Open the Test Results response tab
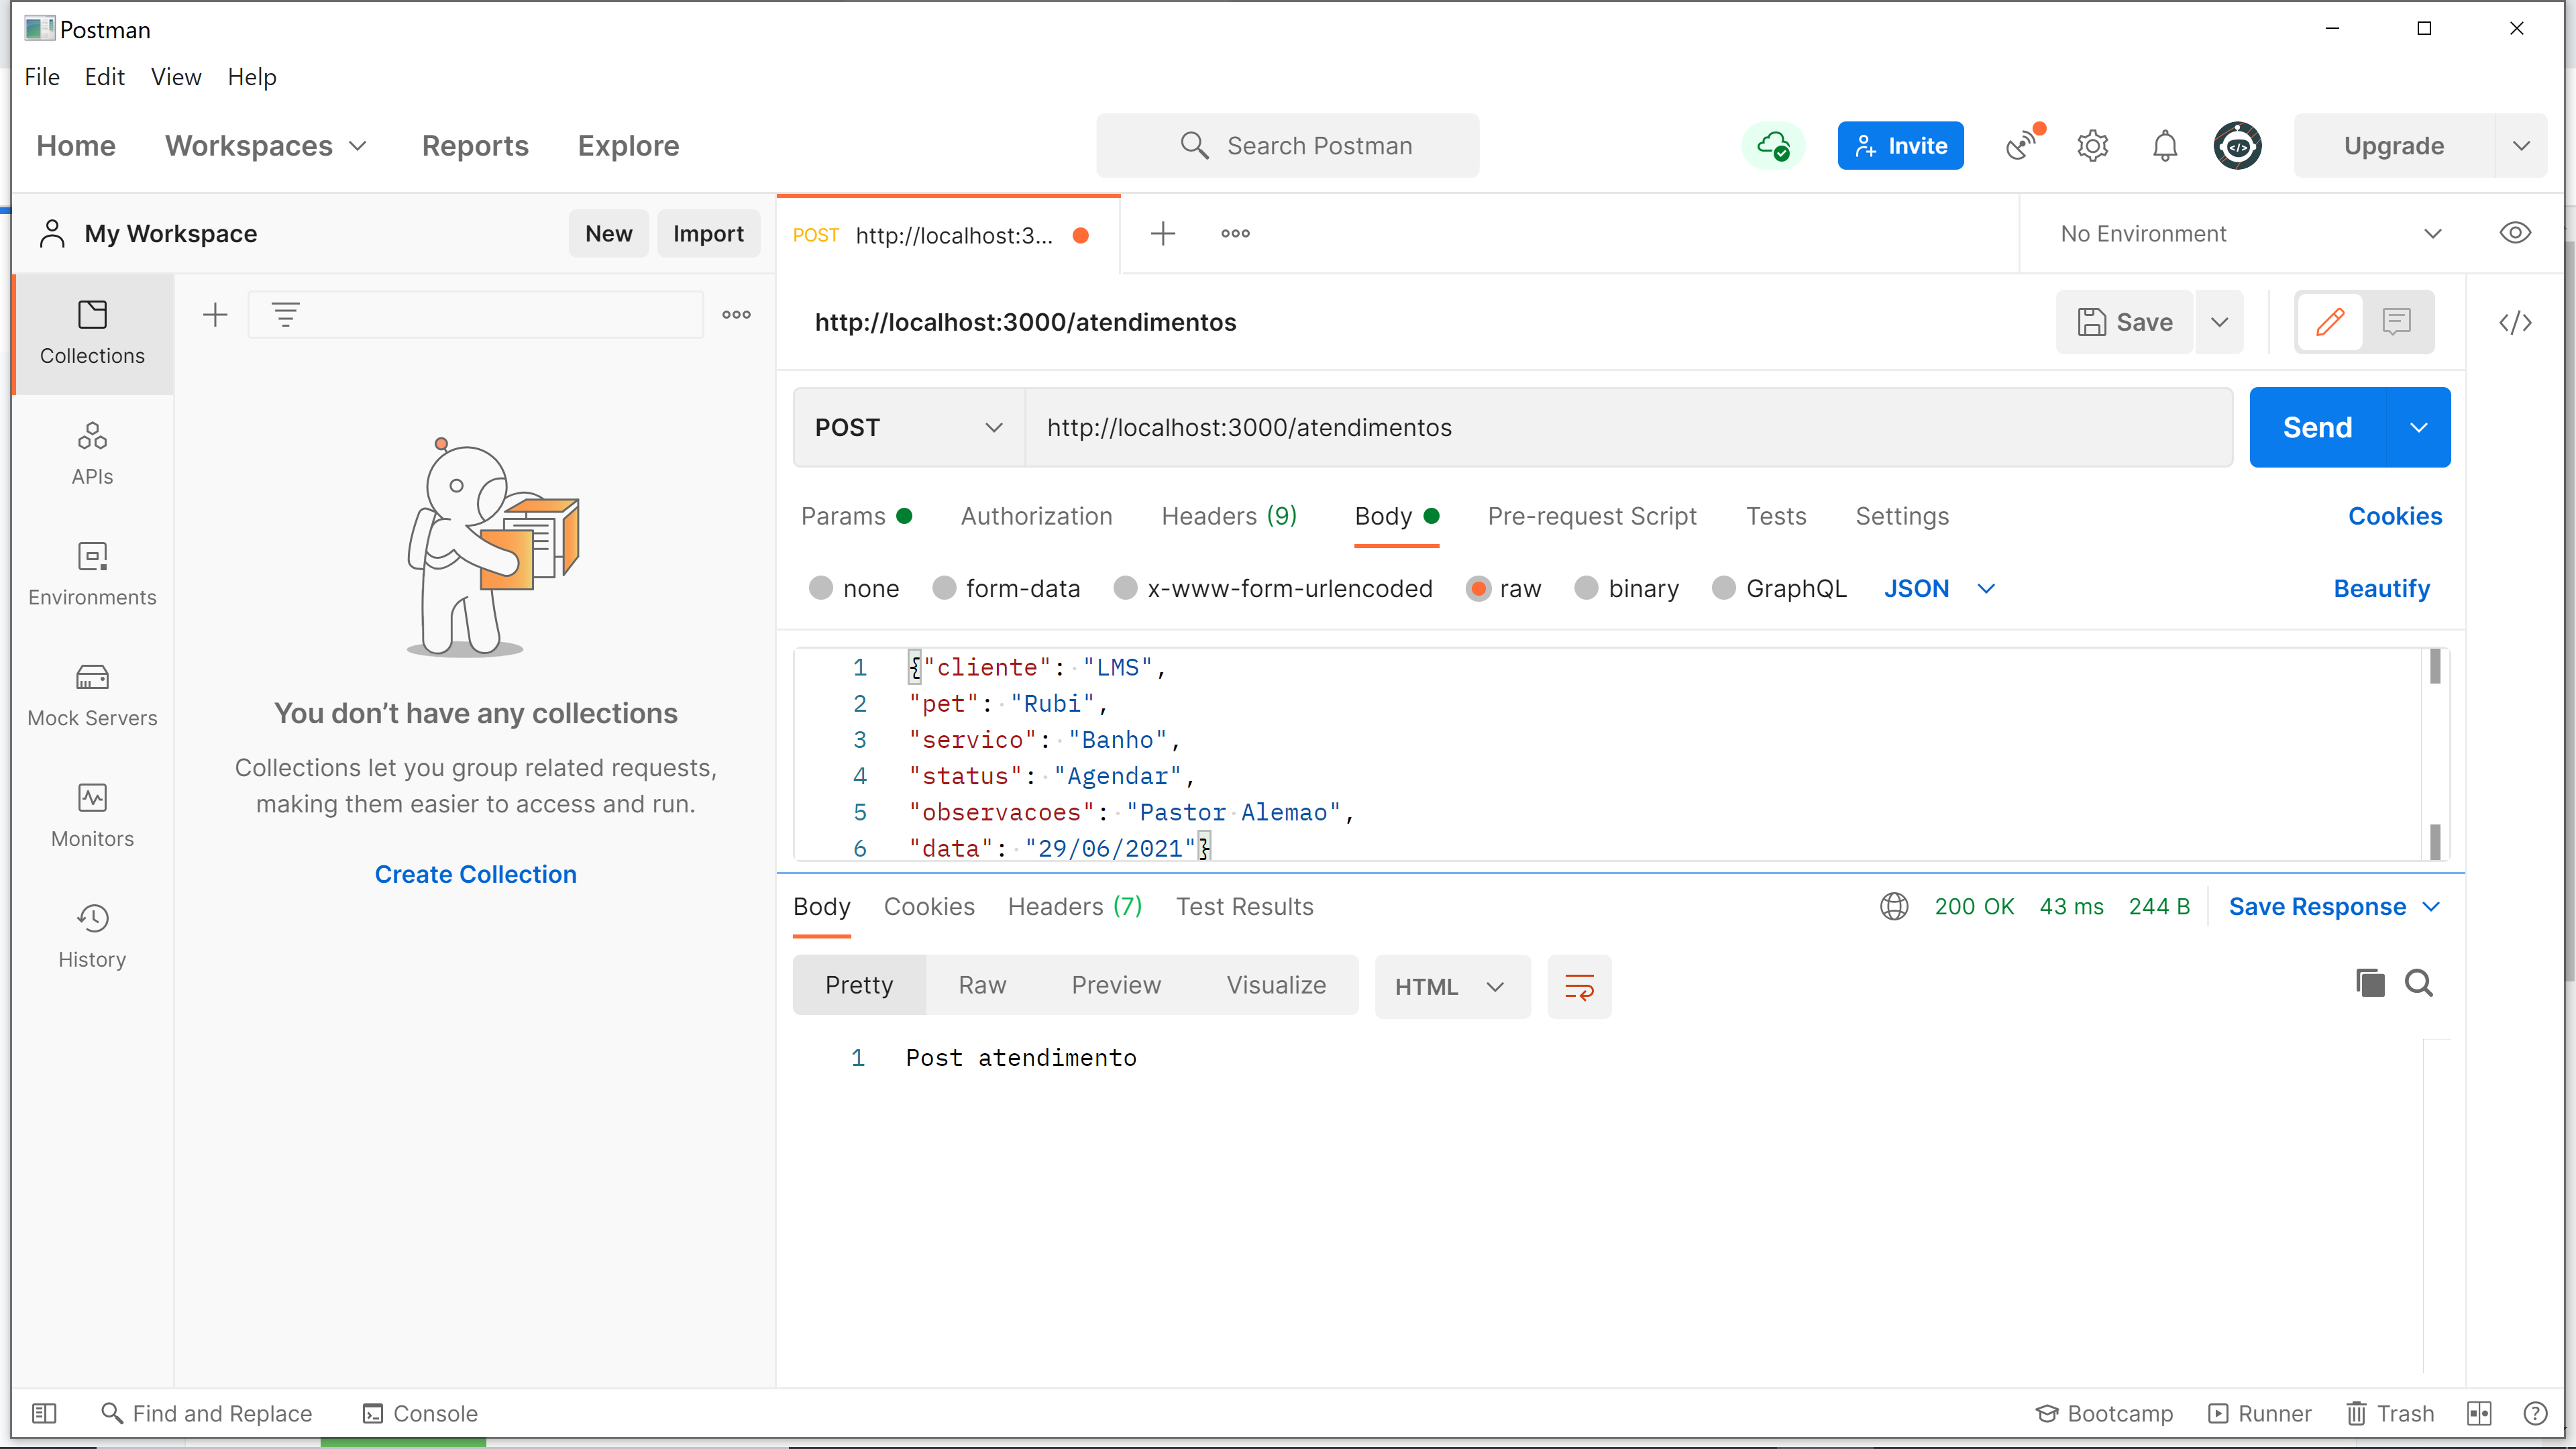The image size is (2576, 1449). click(1244, 907)
